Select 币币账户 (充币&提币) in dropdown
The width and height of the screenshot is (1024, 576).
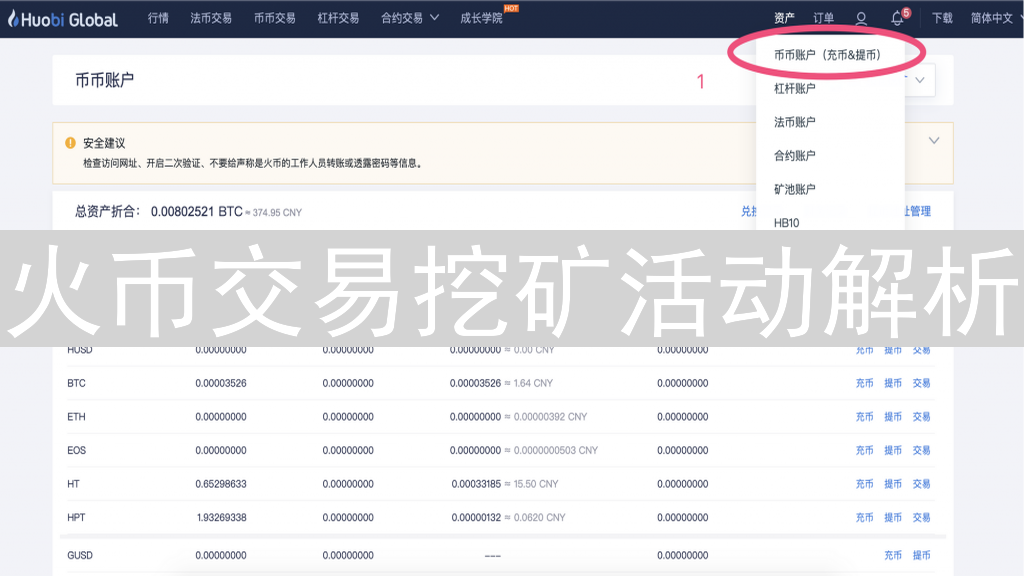[x=827, y=55]
